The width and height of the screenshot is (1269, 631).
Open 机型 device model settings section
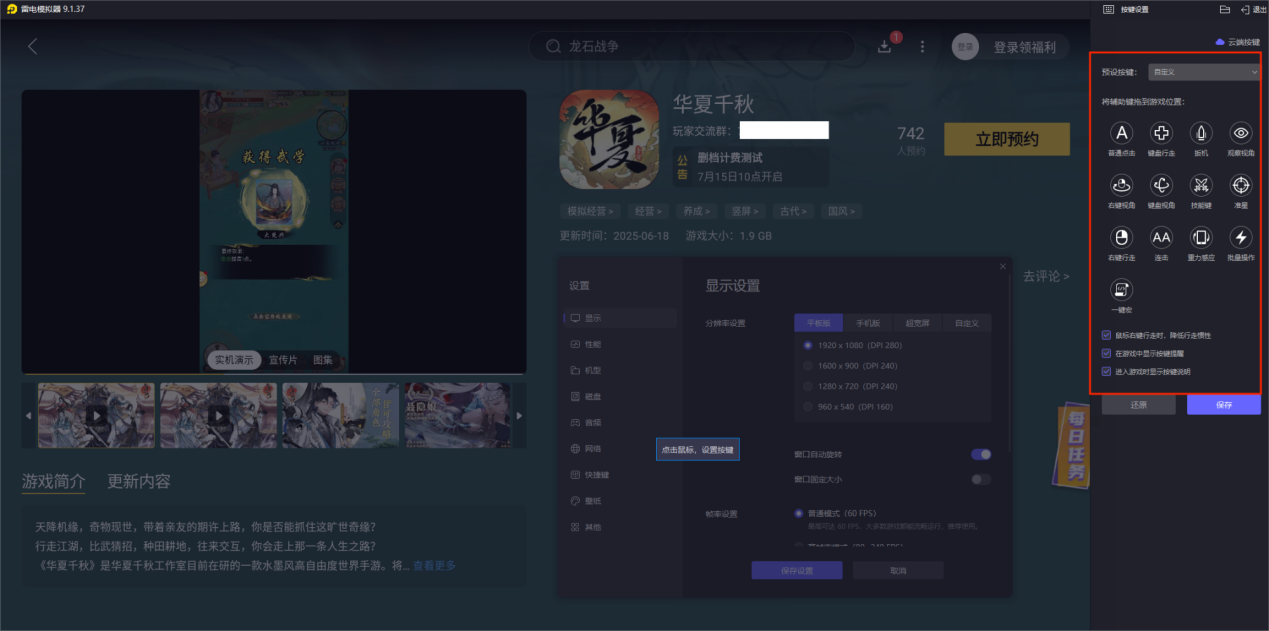tap(620, 370)
